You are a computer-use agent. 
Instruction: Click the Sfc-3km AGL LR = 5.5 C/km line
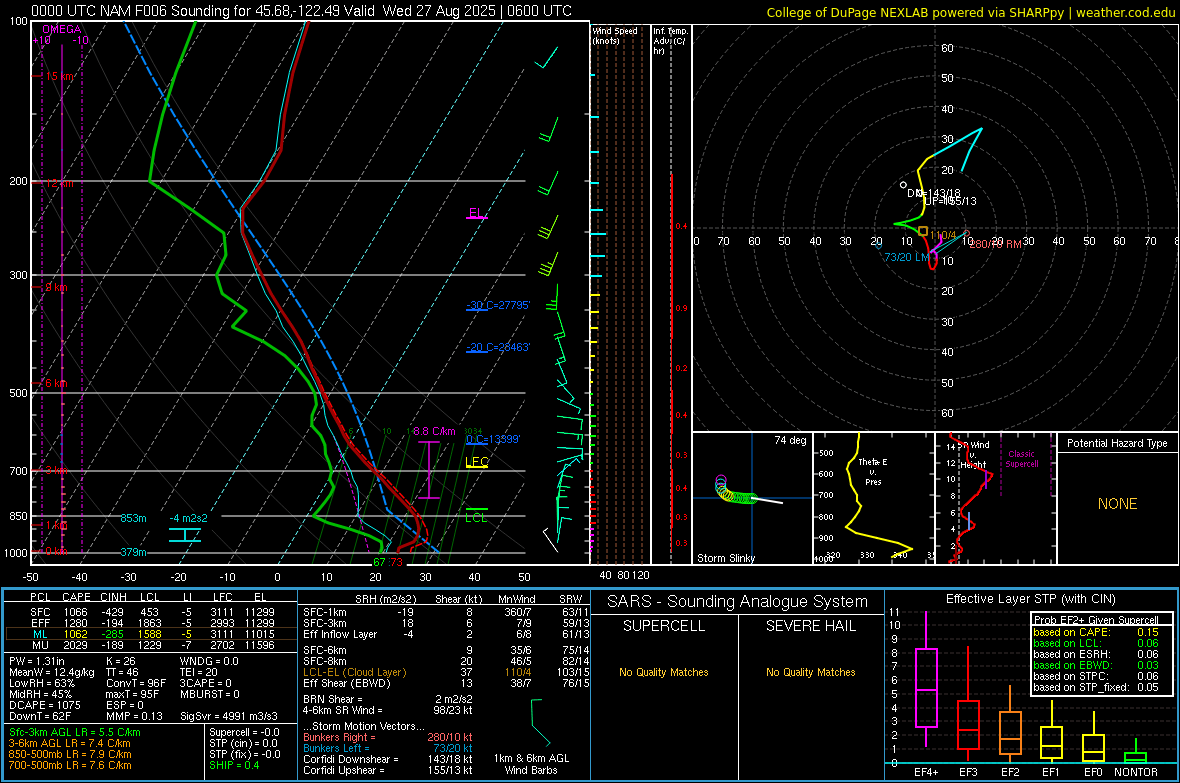(x=75, y=732)
